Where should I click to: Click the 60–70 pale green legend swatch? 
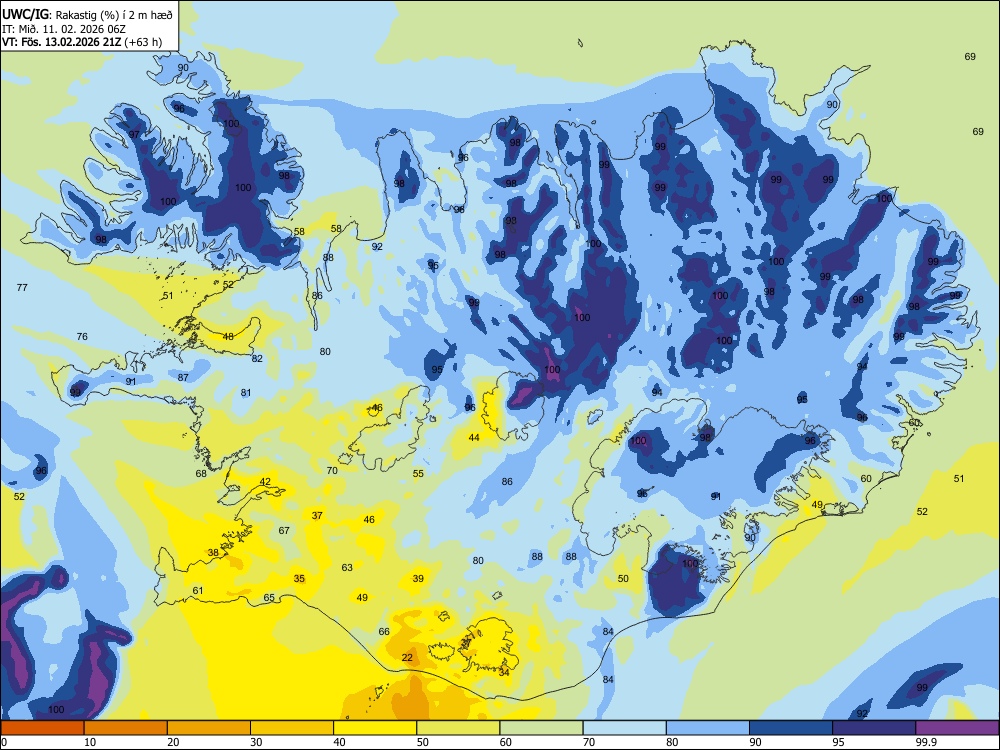pos(541,728)
